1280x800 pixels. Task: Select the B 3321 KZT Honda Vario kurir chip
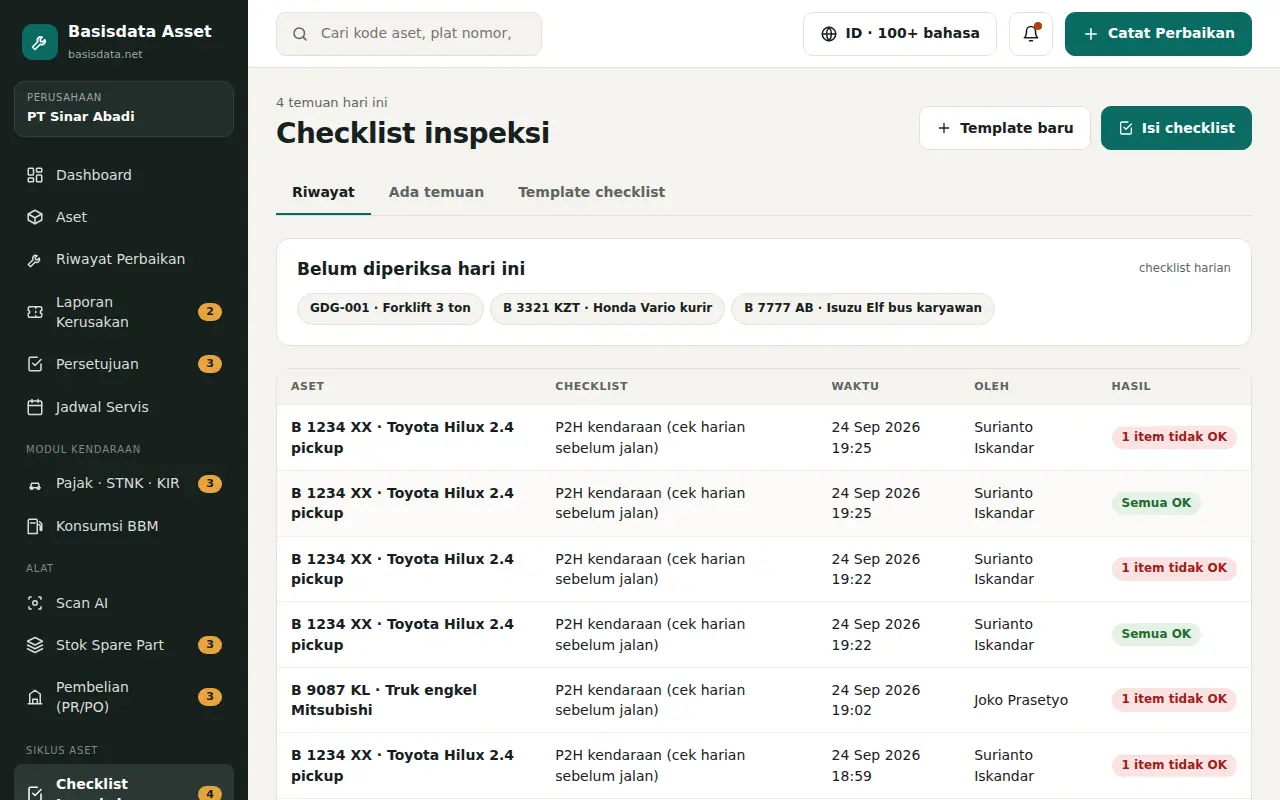[607, 308]
